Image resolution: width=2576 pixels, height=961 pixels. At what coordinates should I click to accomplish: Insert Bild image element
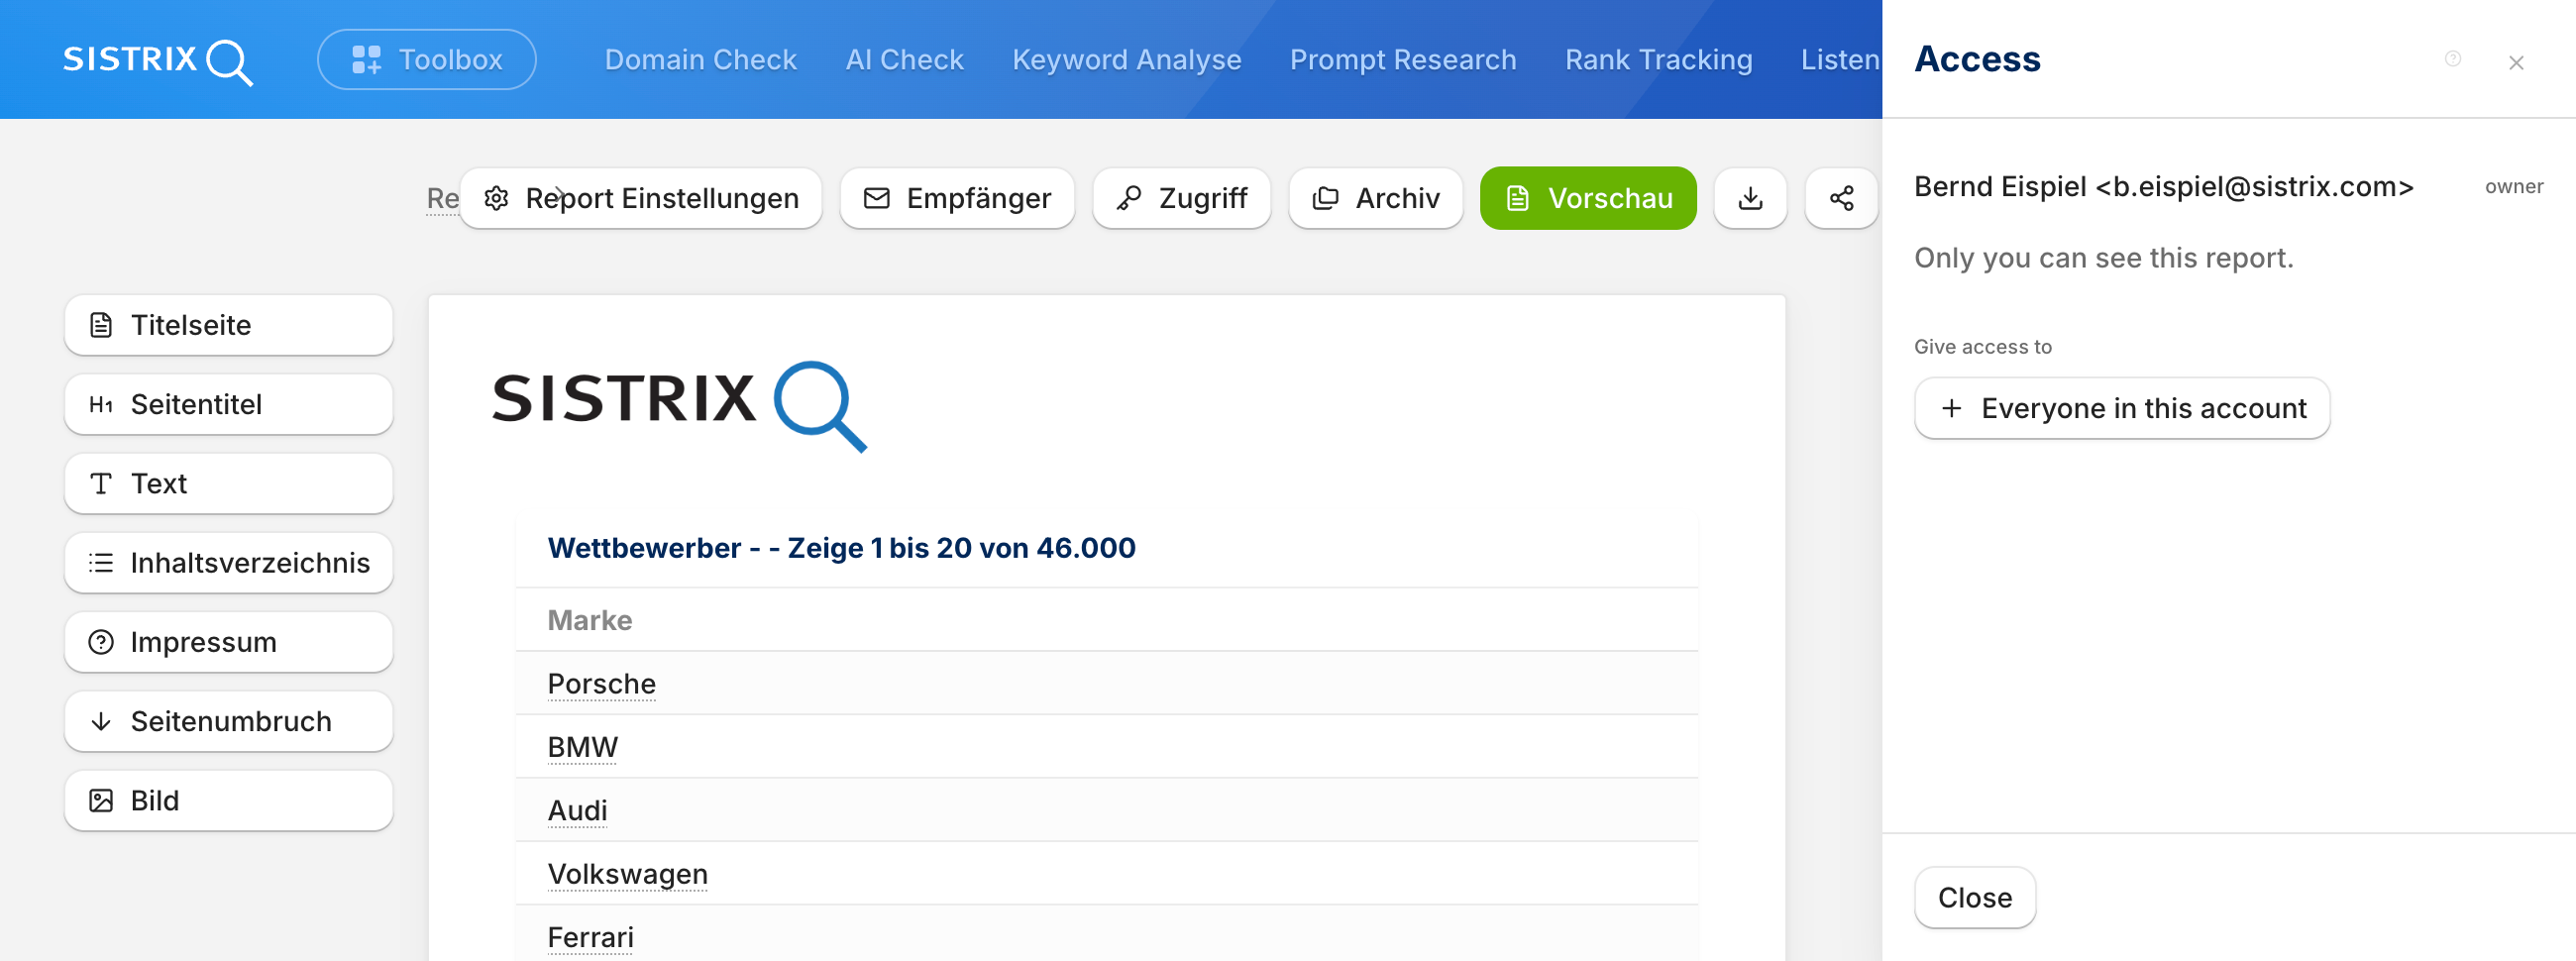coord(228,800)
